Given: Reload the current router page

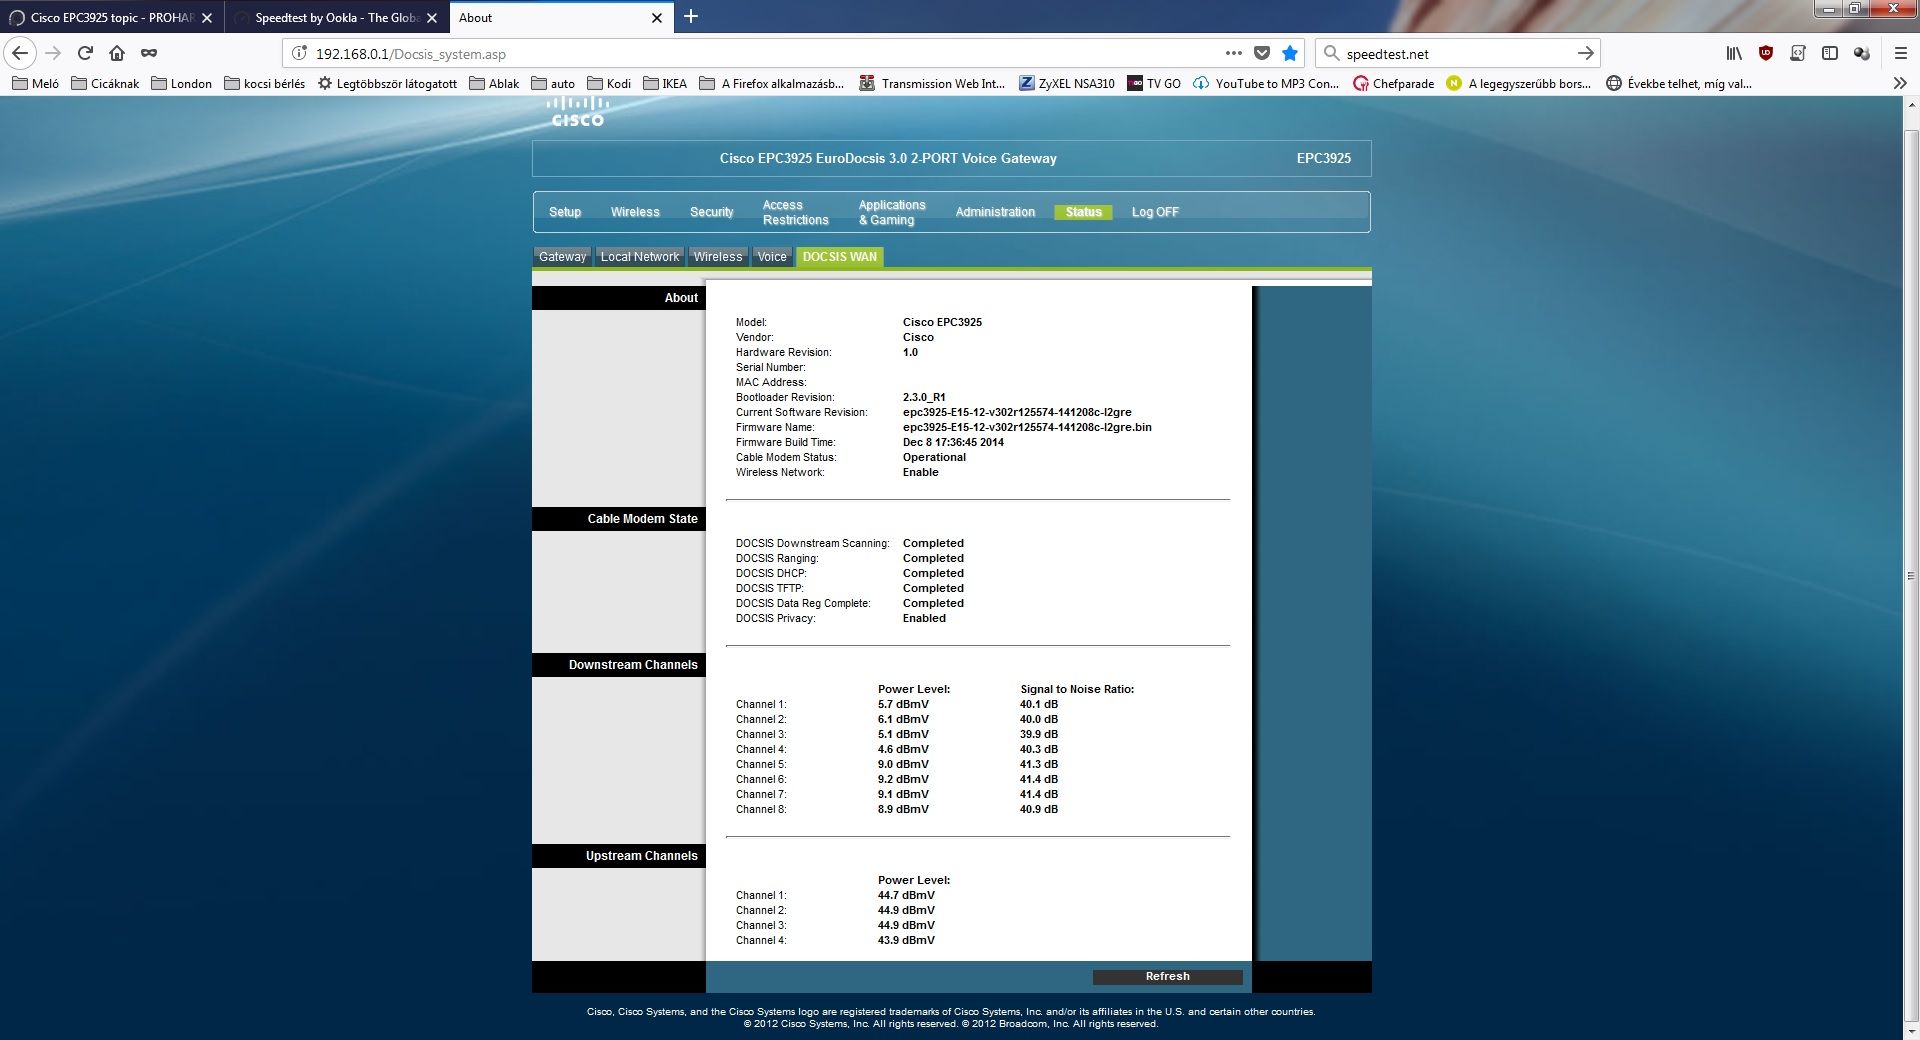Looking at the screenshot, I should point(85,53).
